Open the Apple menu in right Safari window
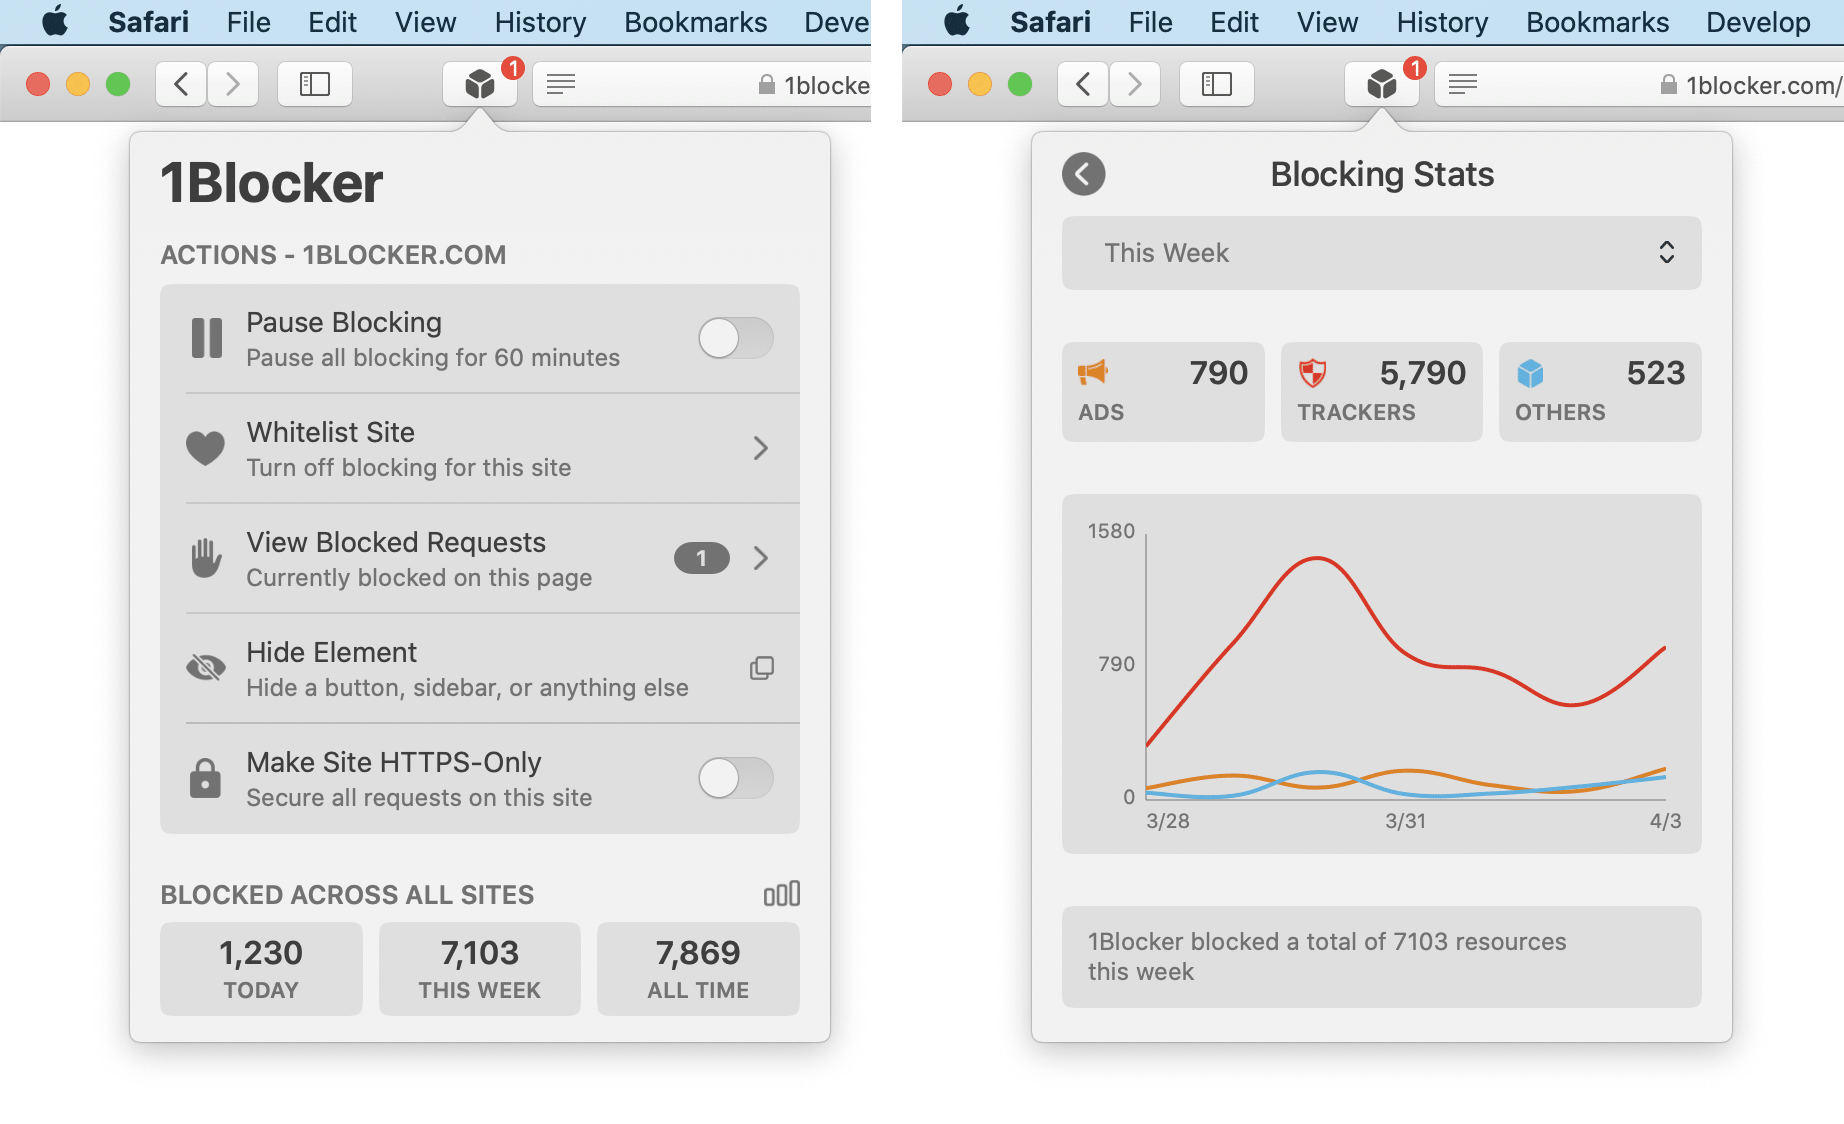This screenshot has width=1844, height=1124. click(x=957, y=21)
